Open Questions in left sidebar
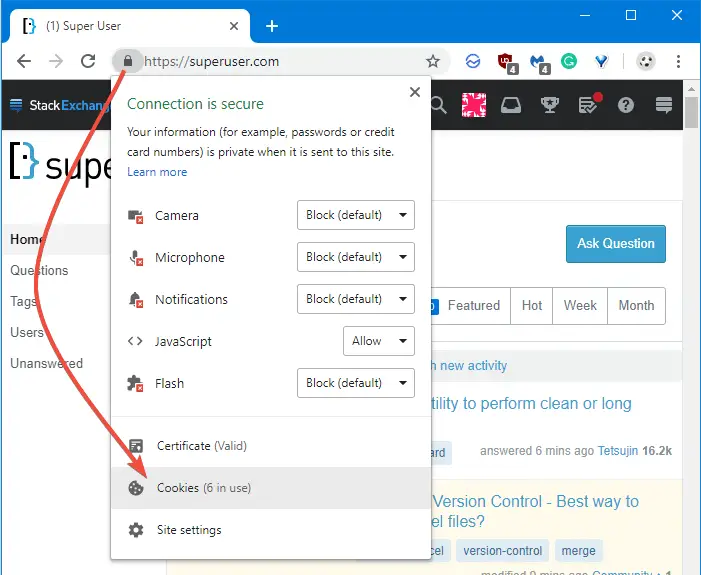Image resolution: width=701 pixels, height=575 pixels. click(x=39, y=271)
